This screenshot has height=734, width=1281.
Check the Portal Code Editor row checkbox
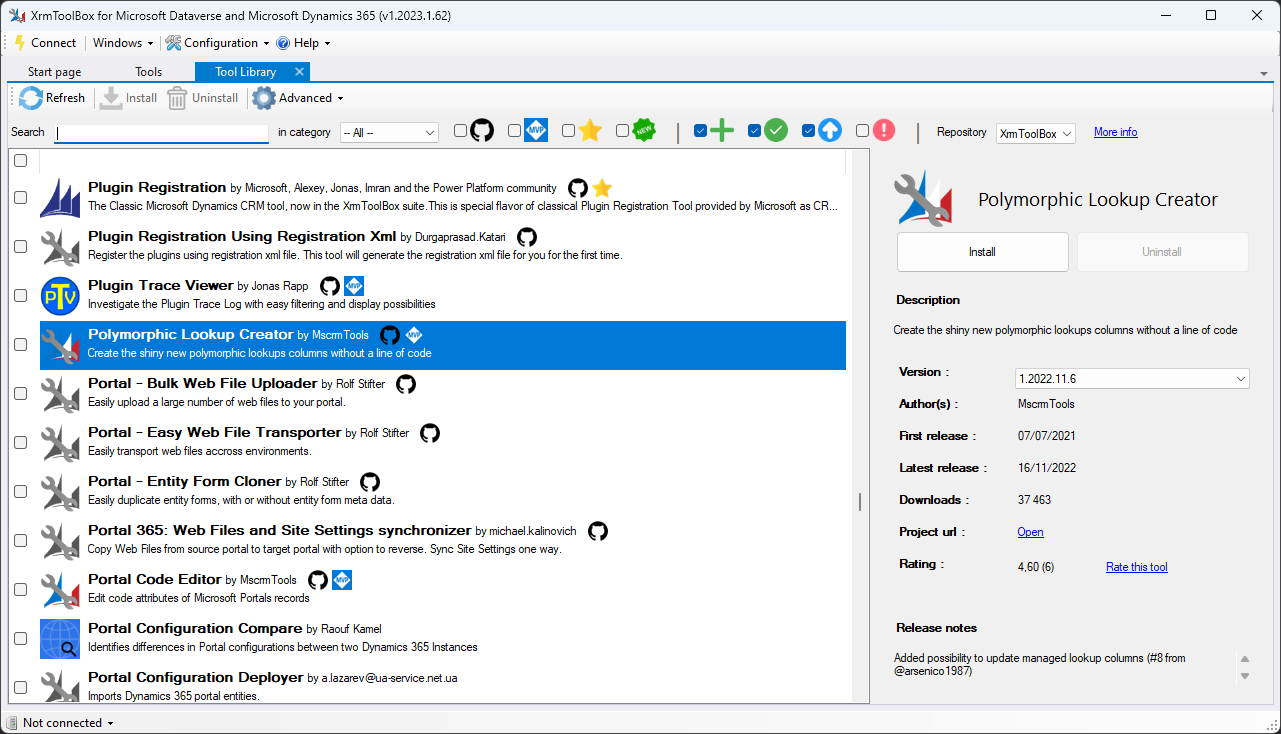click(20, 589)
